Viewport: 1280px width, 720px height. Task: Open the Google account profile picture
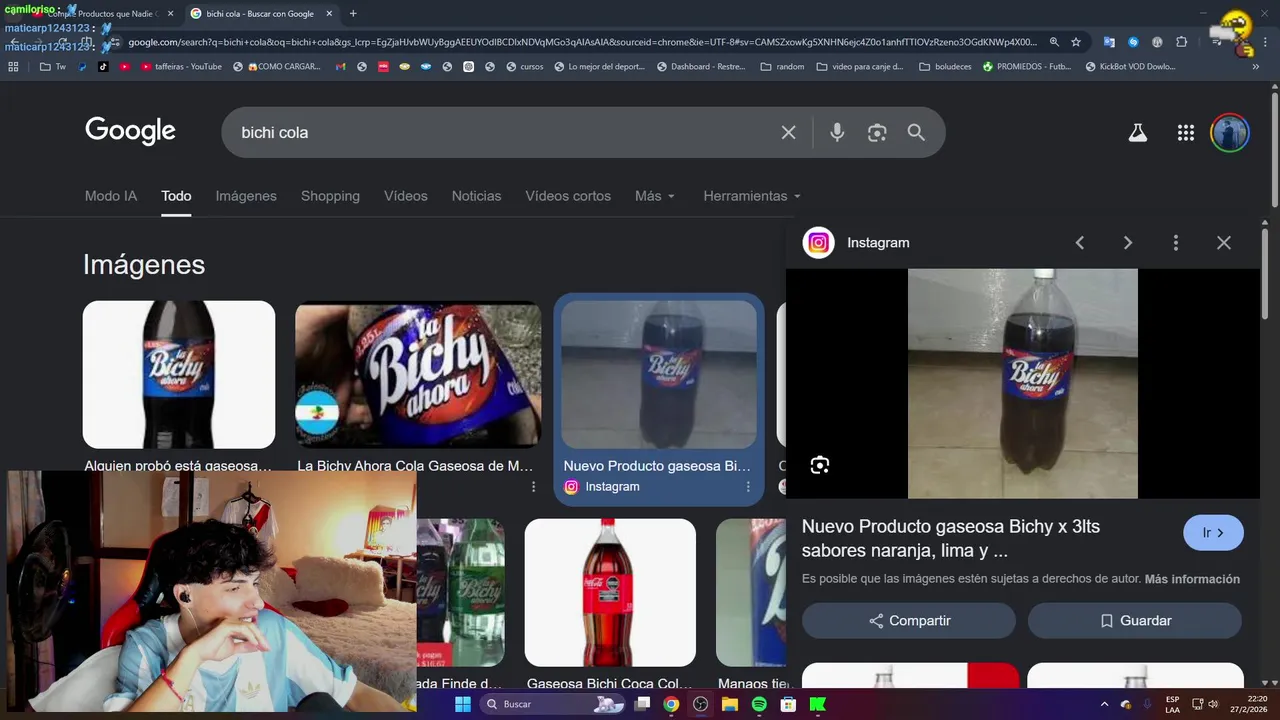1230,132
